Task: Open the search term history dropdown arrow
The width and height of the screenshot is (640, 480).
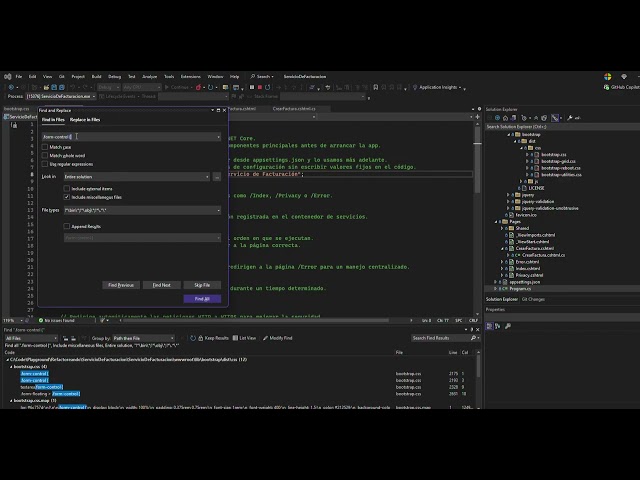Action: (218, 137)
